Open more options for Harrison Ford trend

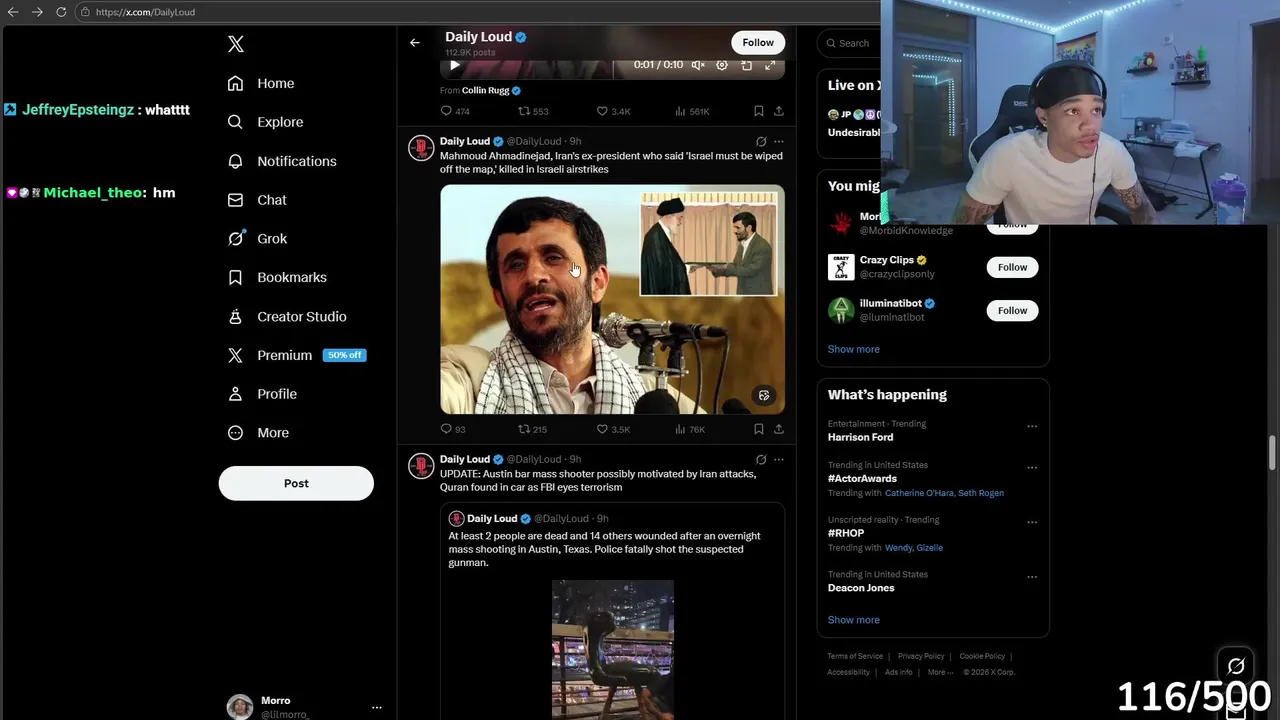1032,426
